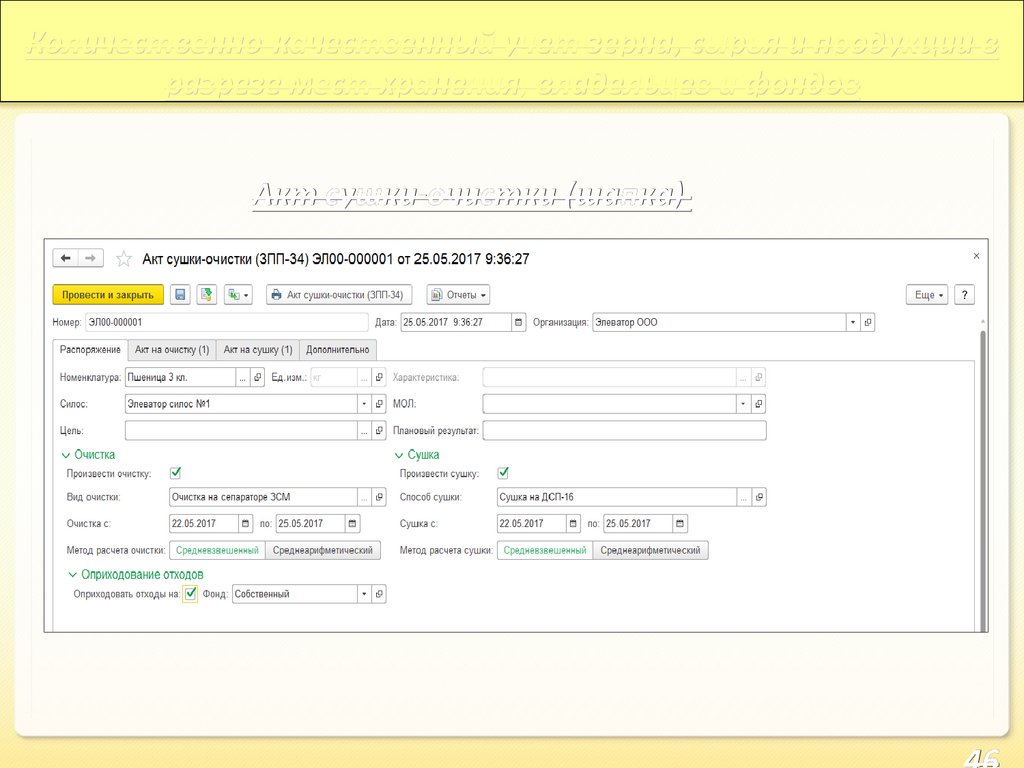Viewport: 1024px width, 768px height.
Task: Open calendar picker for Дата field
Action: [518, 322]
